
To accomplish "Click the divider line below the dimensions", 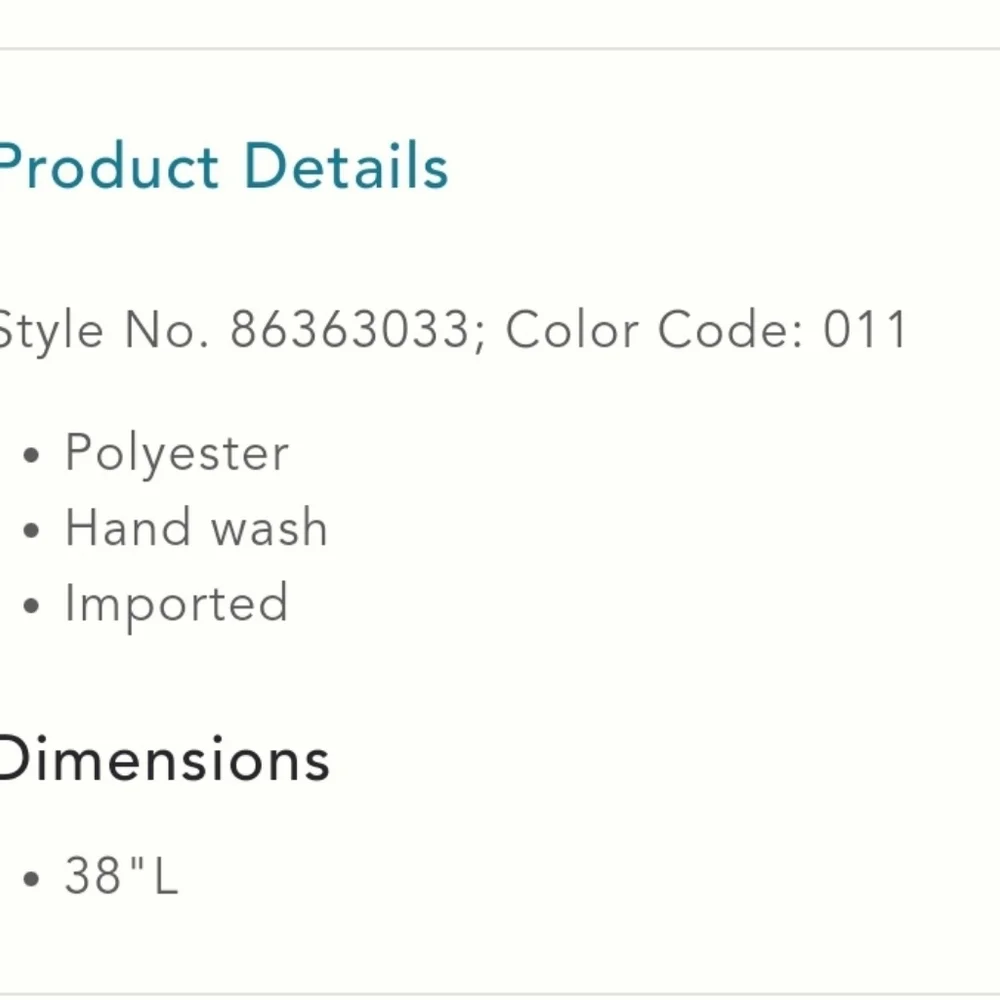I will point(500,994).
